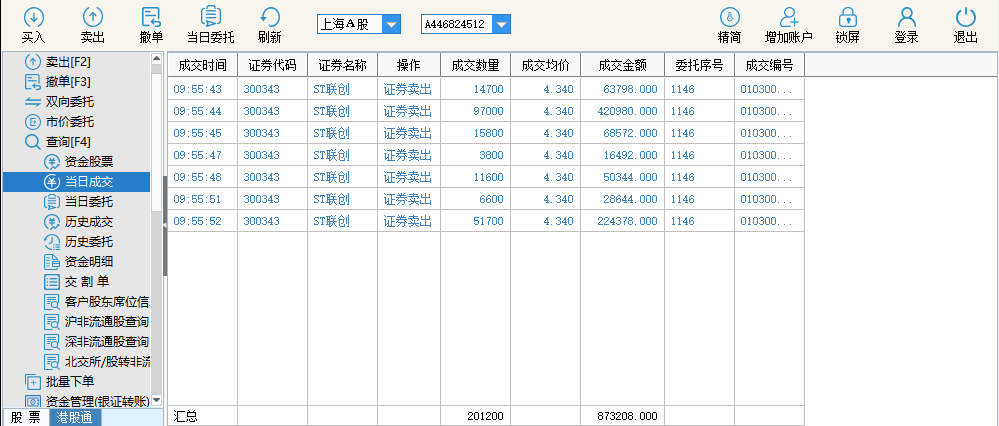Open 历史成交 query item
The width and height of the screenshot is (999, 426).
[x=76, y=222]
